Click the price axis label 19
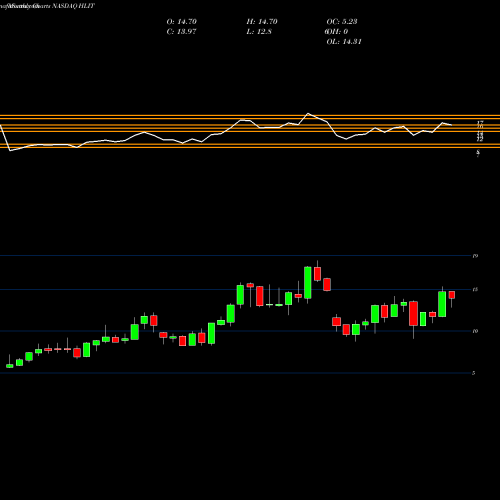Viewport: 500px width, 500px height. tap(475, 256)
